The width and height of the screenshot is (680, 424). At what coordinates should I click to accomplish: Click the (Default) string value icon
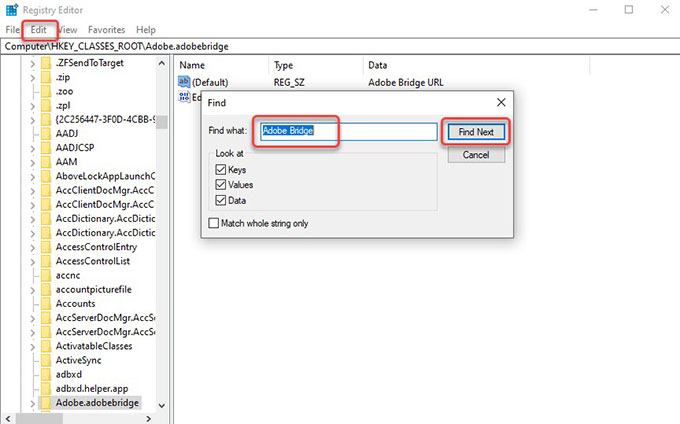(184, 82)
